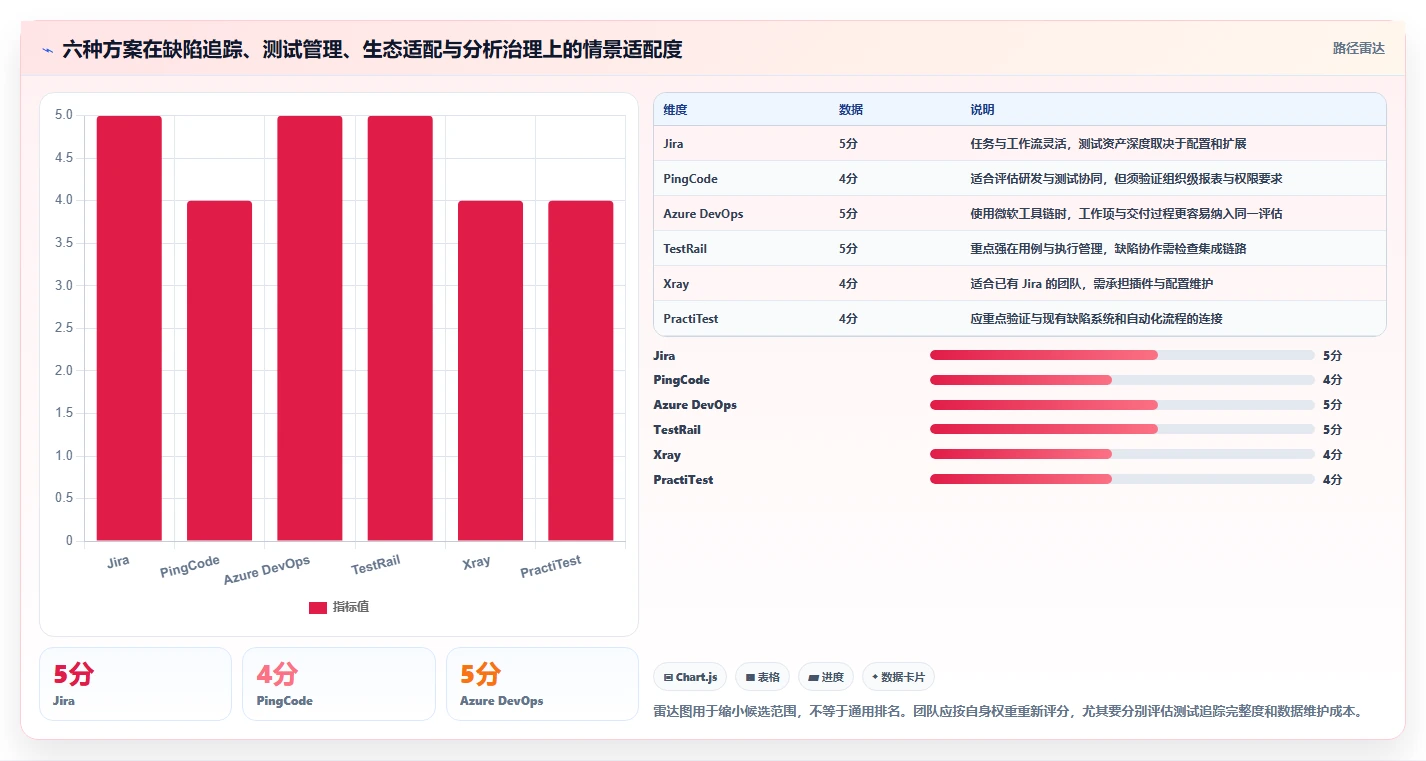
Task: Click the PractiTest progress bar
Action: (1122, 480)
